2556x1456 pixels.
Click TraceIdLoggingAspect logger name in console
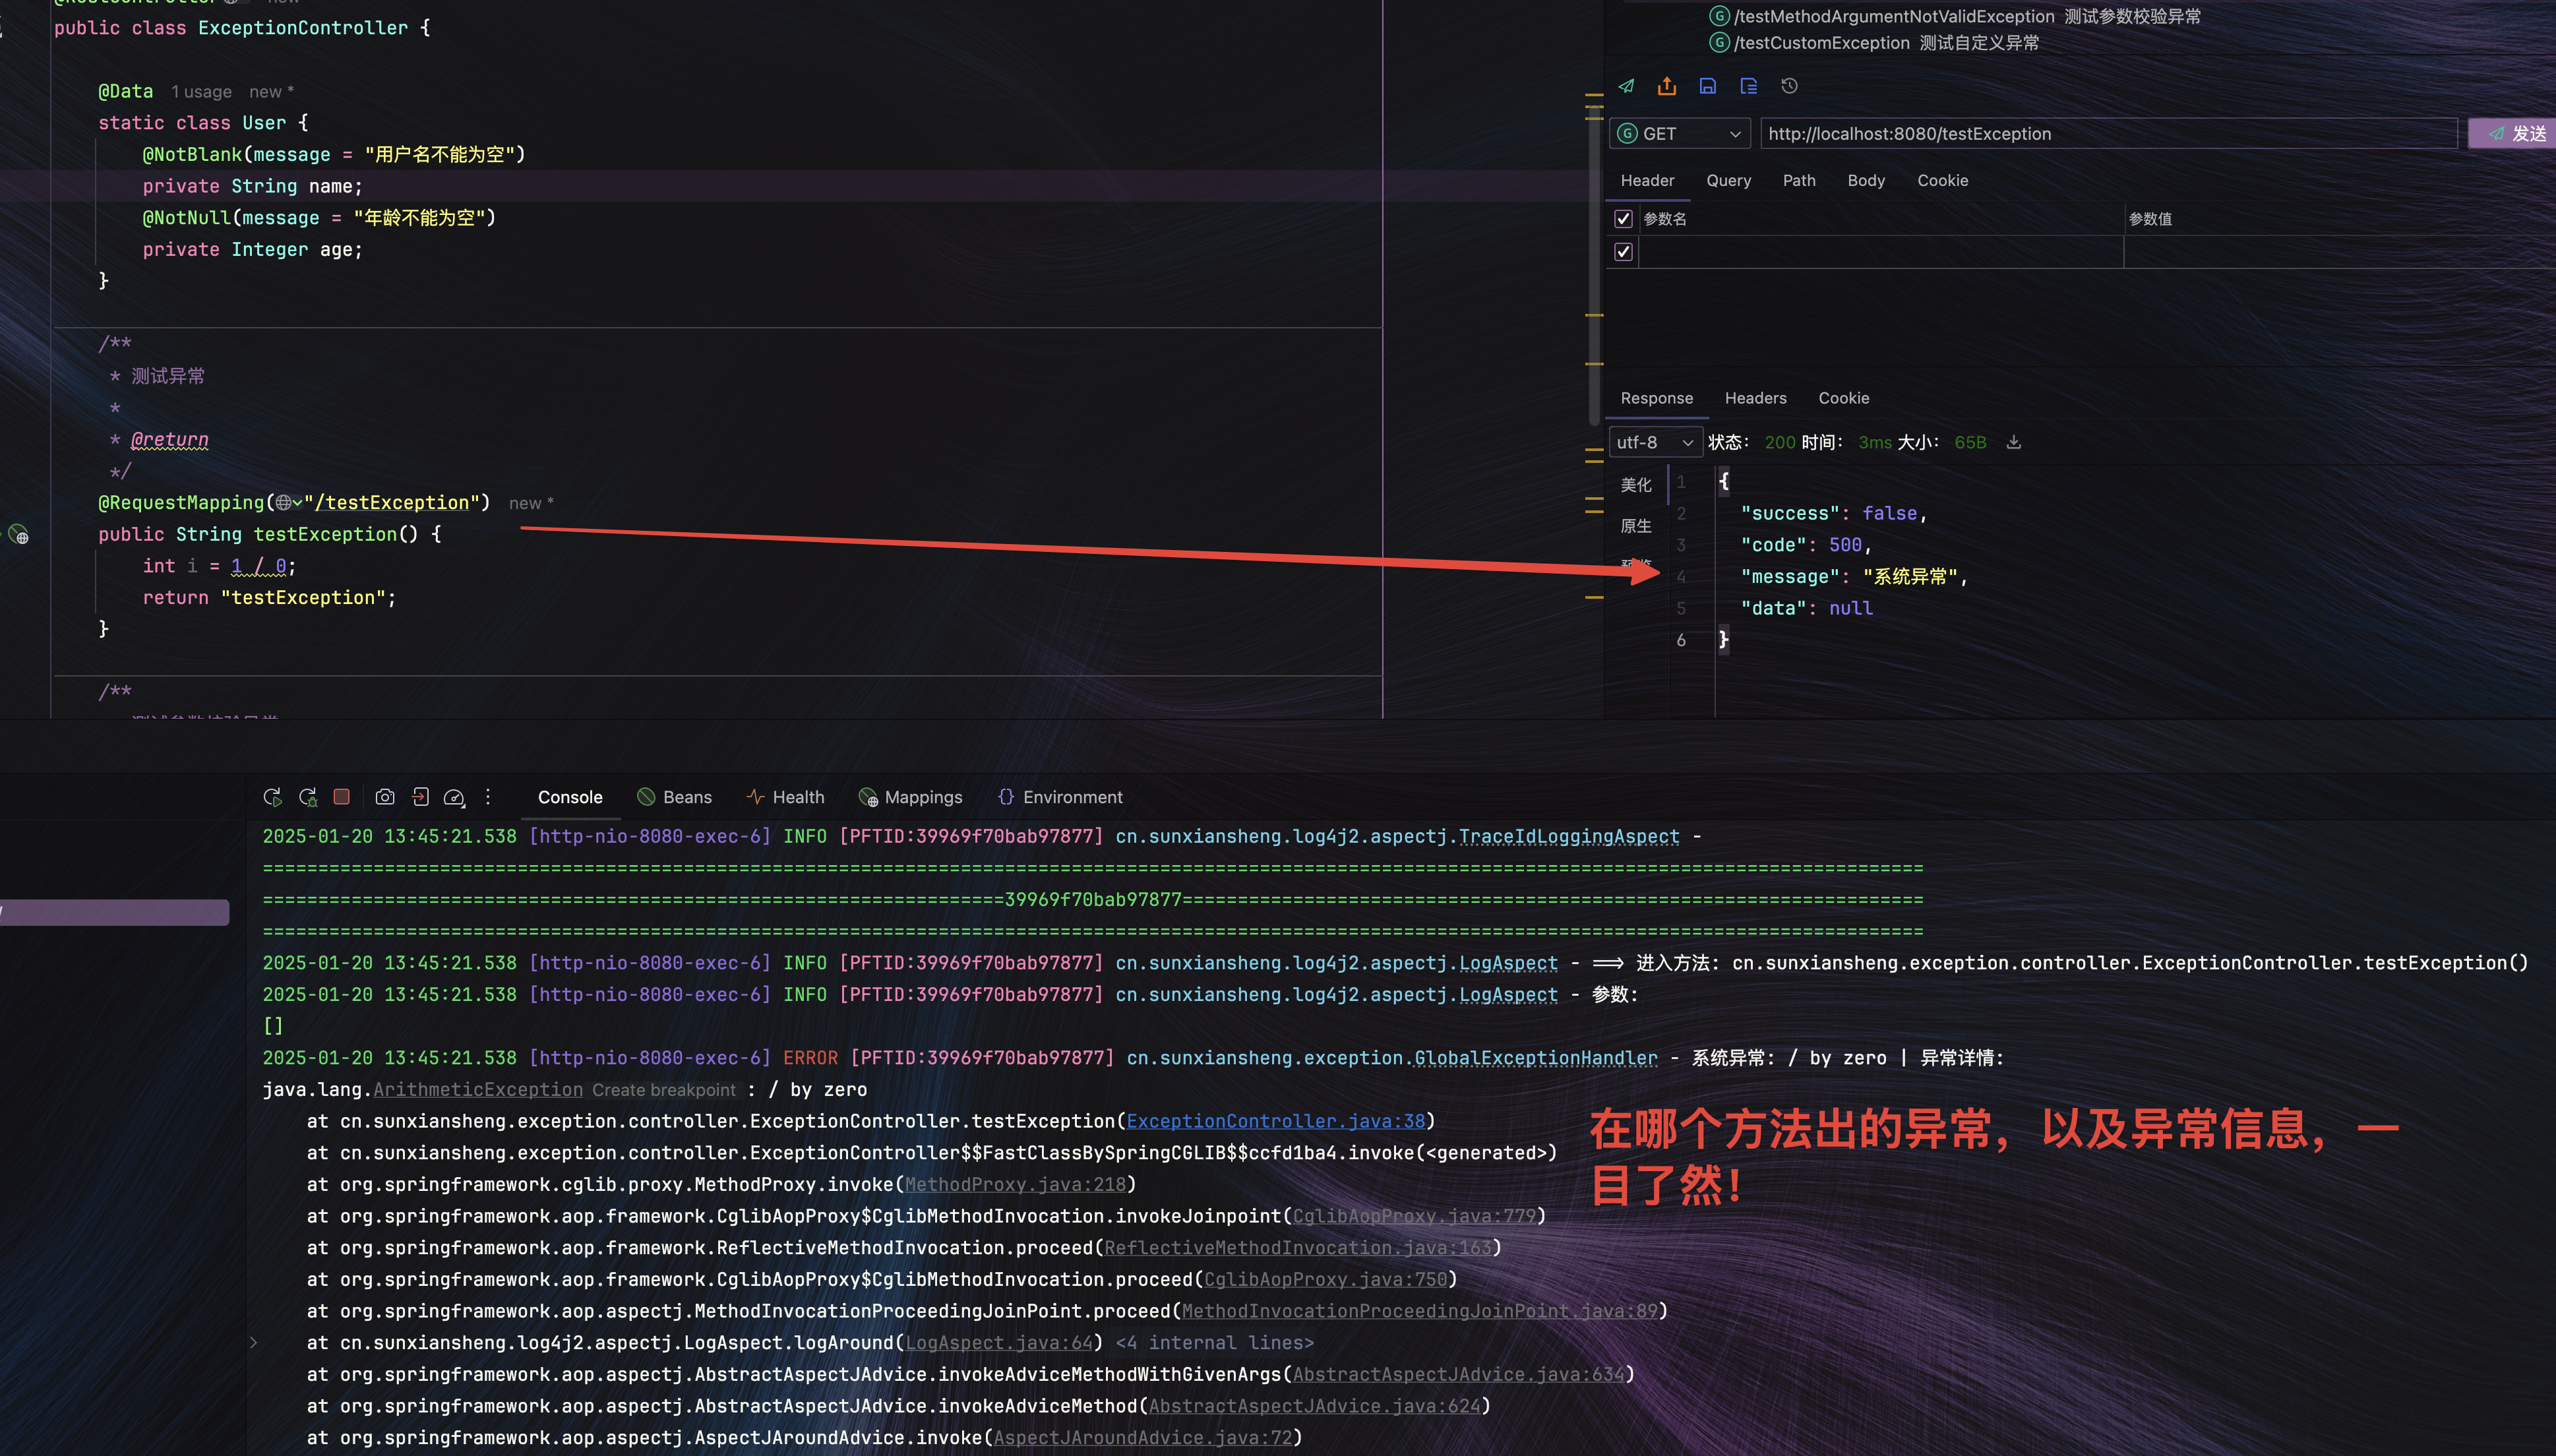click(1569, 837)
